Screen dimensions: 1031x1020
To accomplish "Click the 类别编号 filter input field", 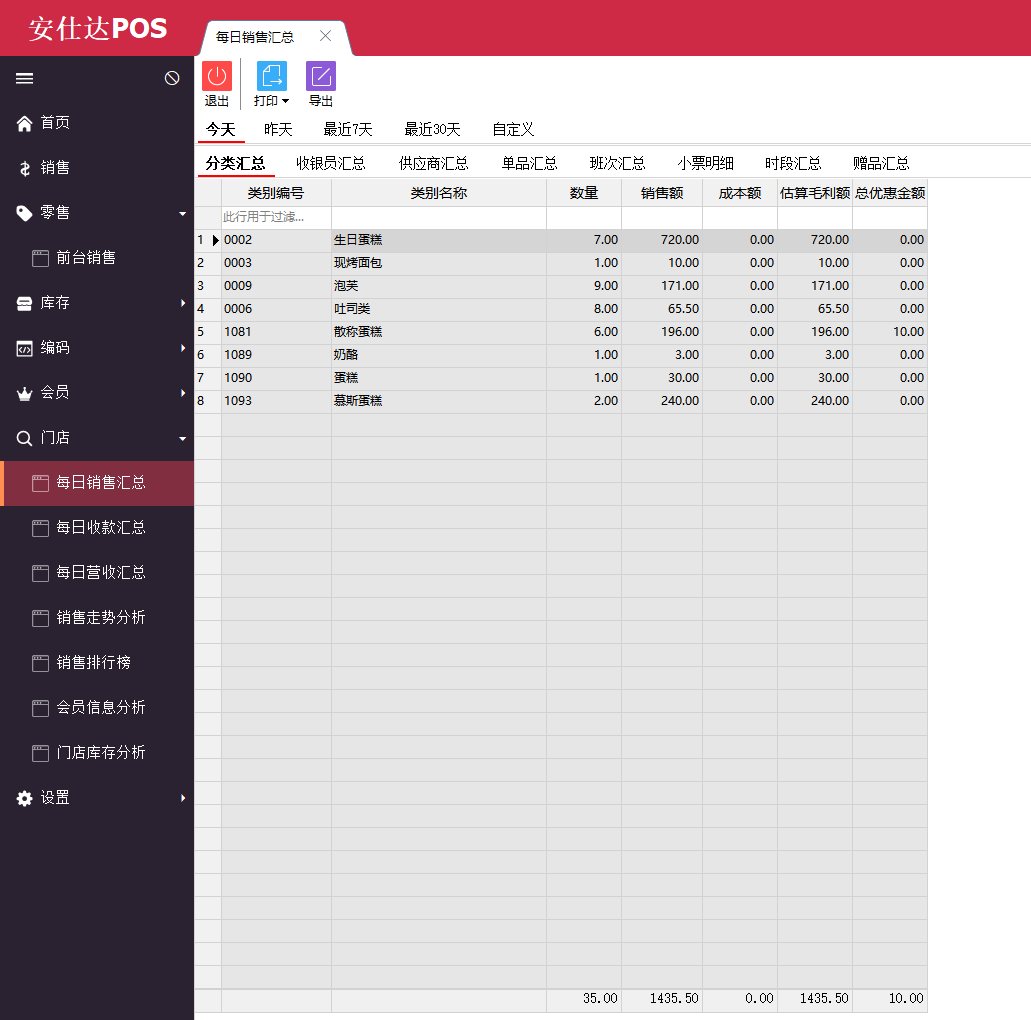I will point(276,217).
